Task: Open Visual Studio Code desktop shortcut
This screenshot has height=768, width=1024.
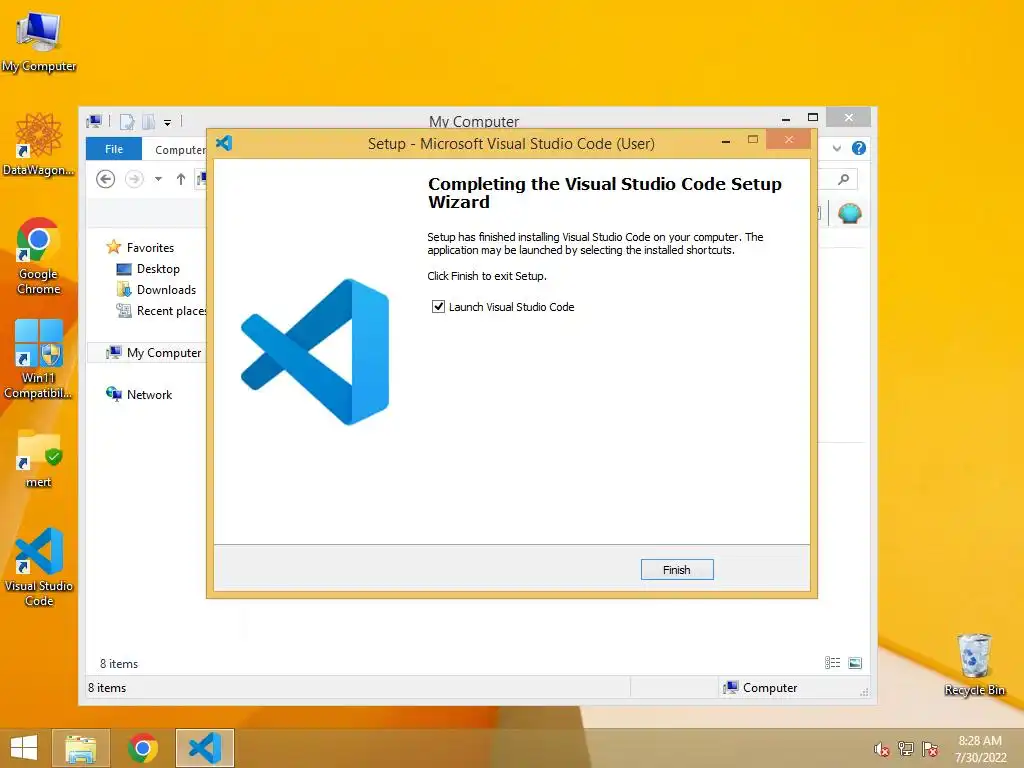Action: 39,567
